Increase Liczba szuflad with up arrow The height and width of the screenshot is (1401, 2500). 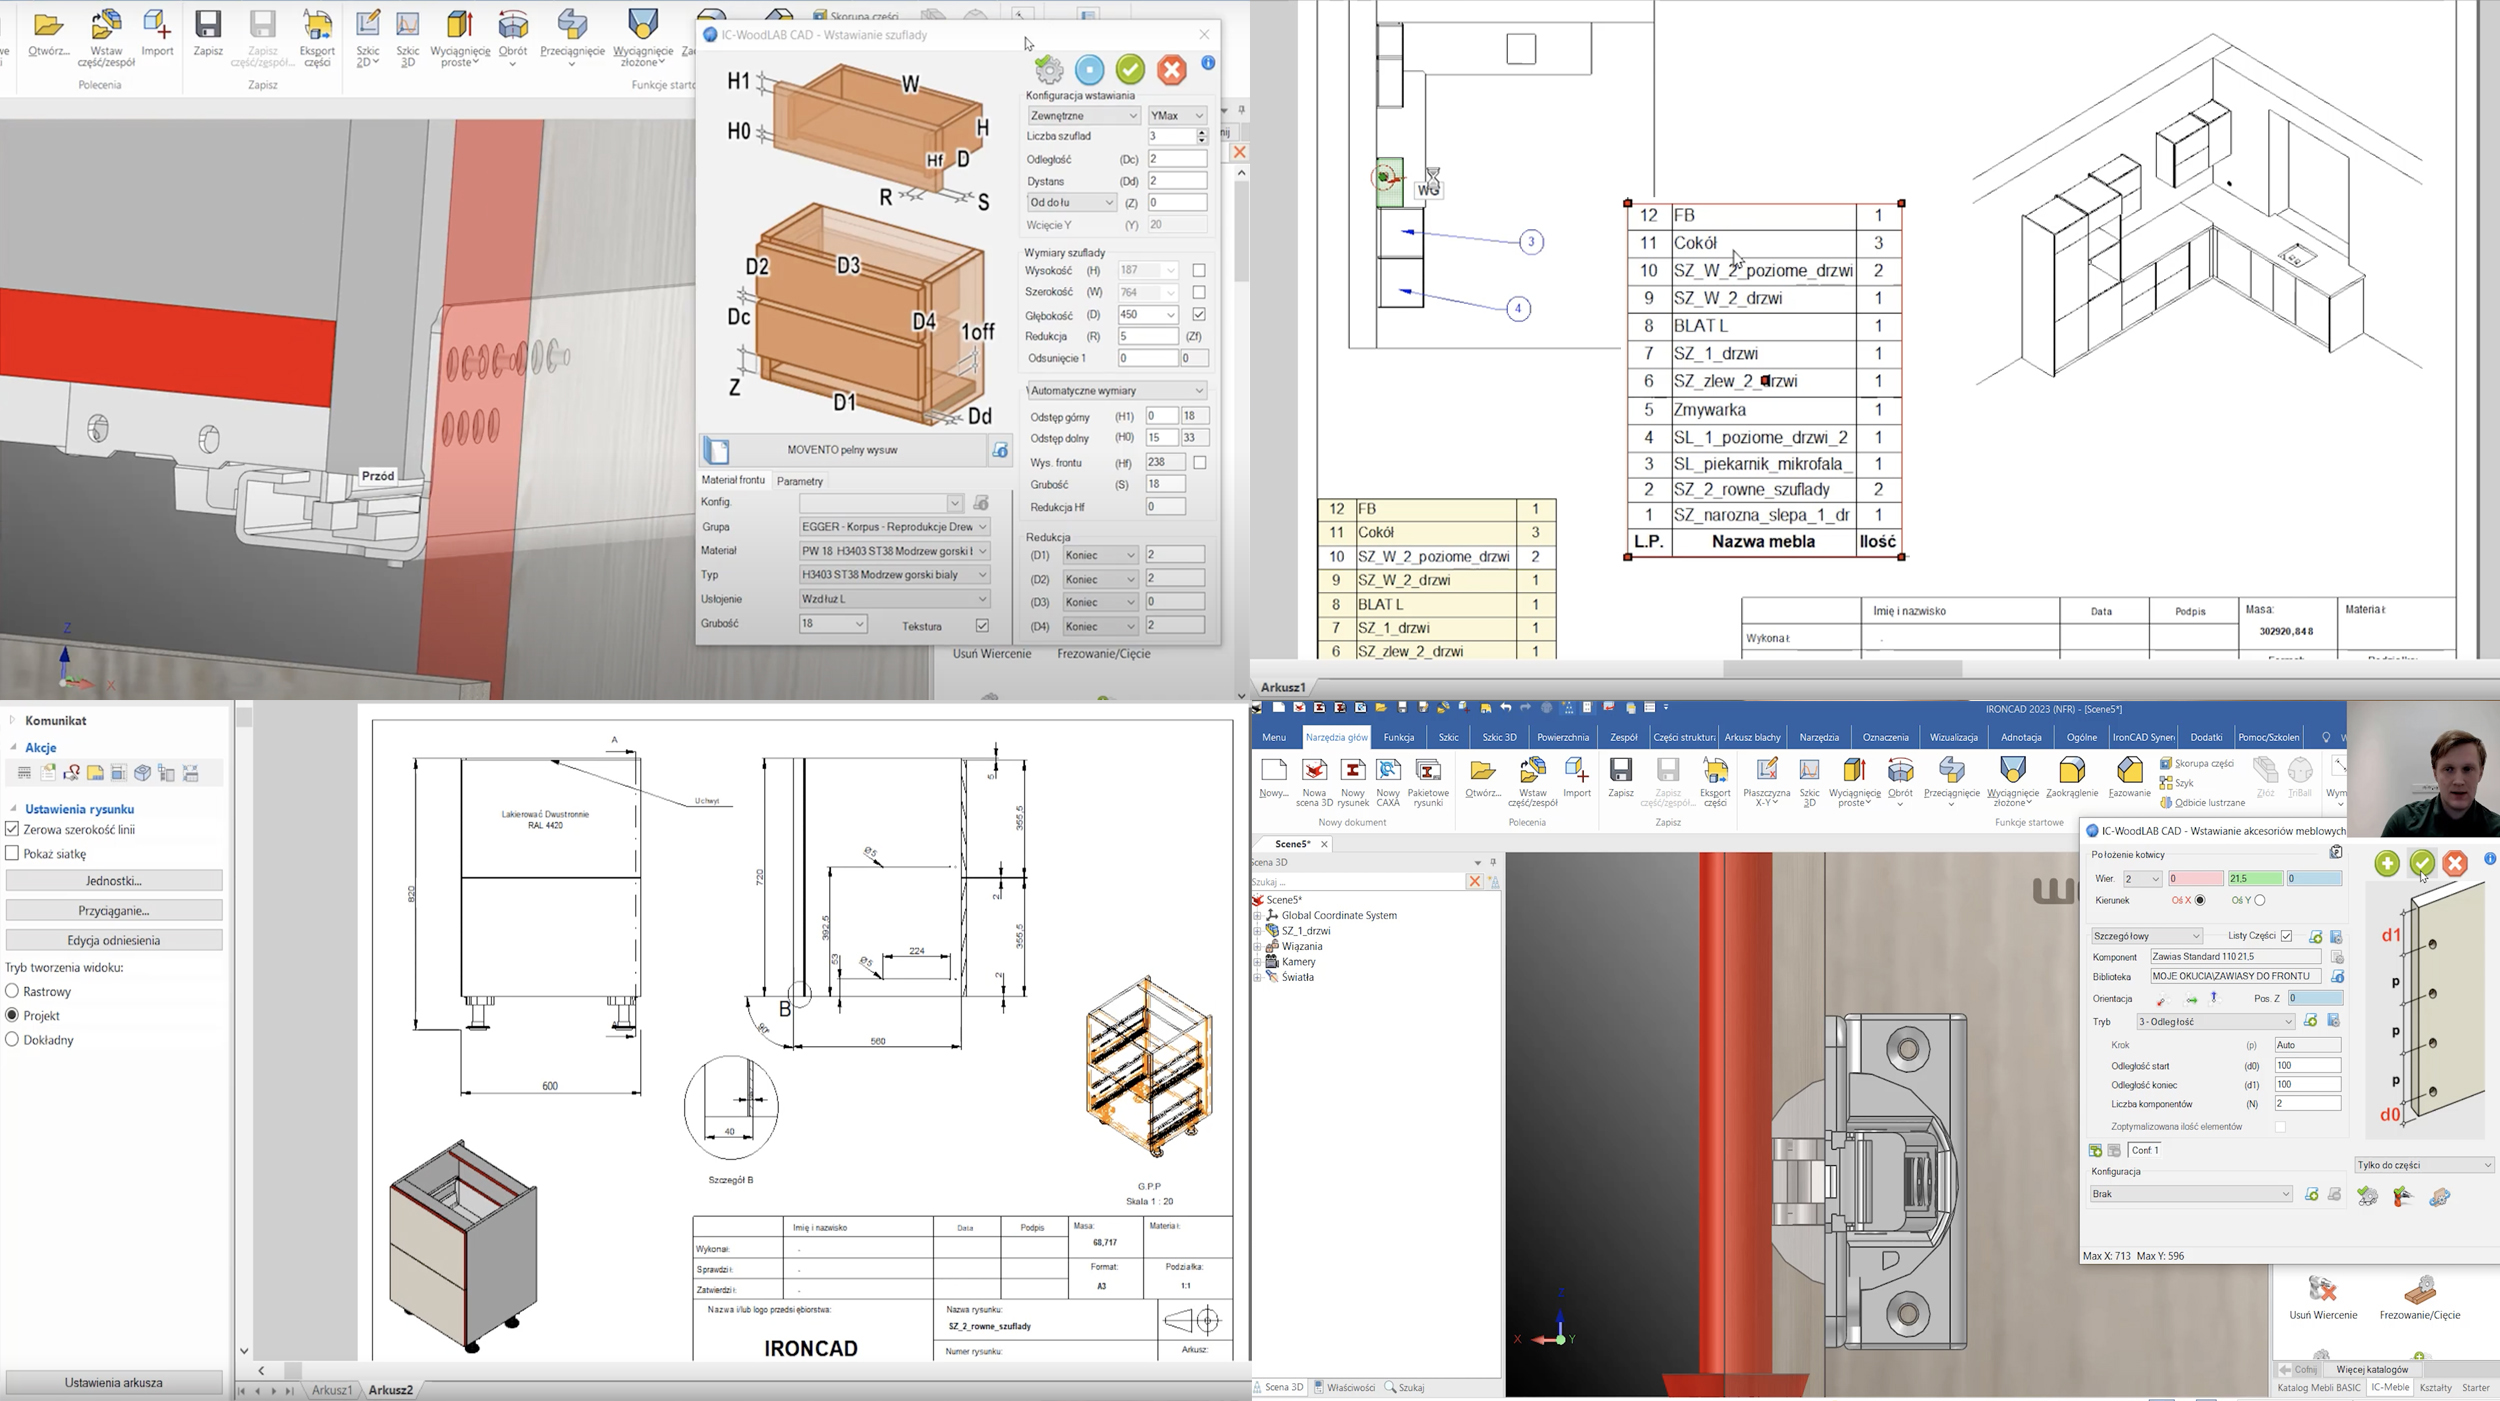pos(1202,132)
